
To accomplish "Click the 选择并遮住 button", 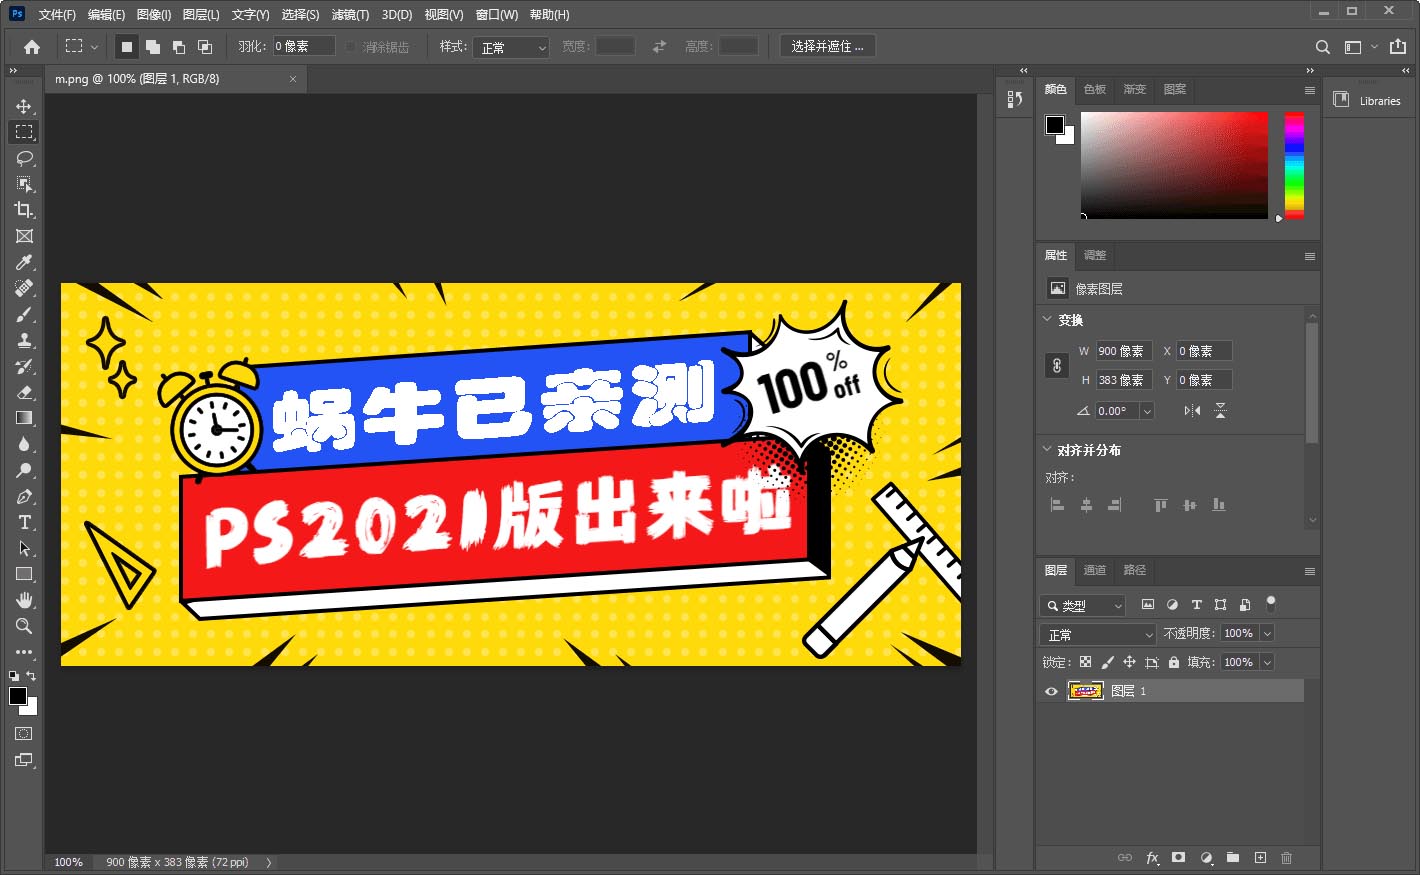I will click(x=827, y=45).
